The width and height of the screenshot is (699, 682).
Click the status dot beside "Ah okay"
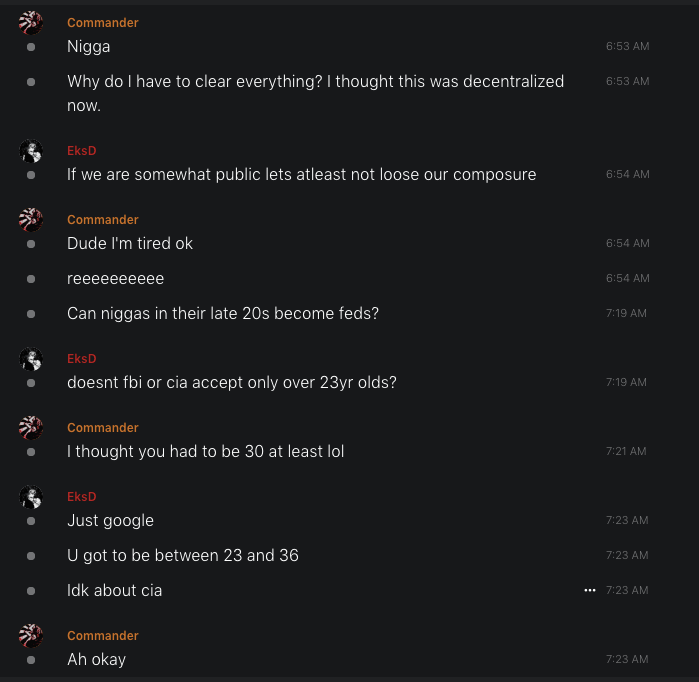click(31, 660)
